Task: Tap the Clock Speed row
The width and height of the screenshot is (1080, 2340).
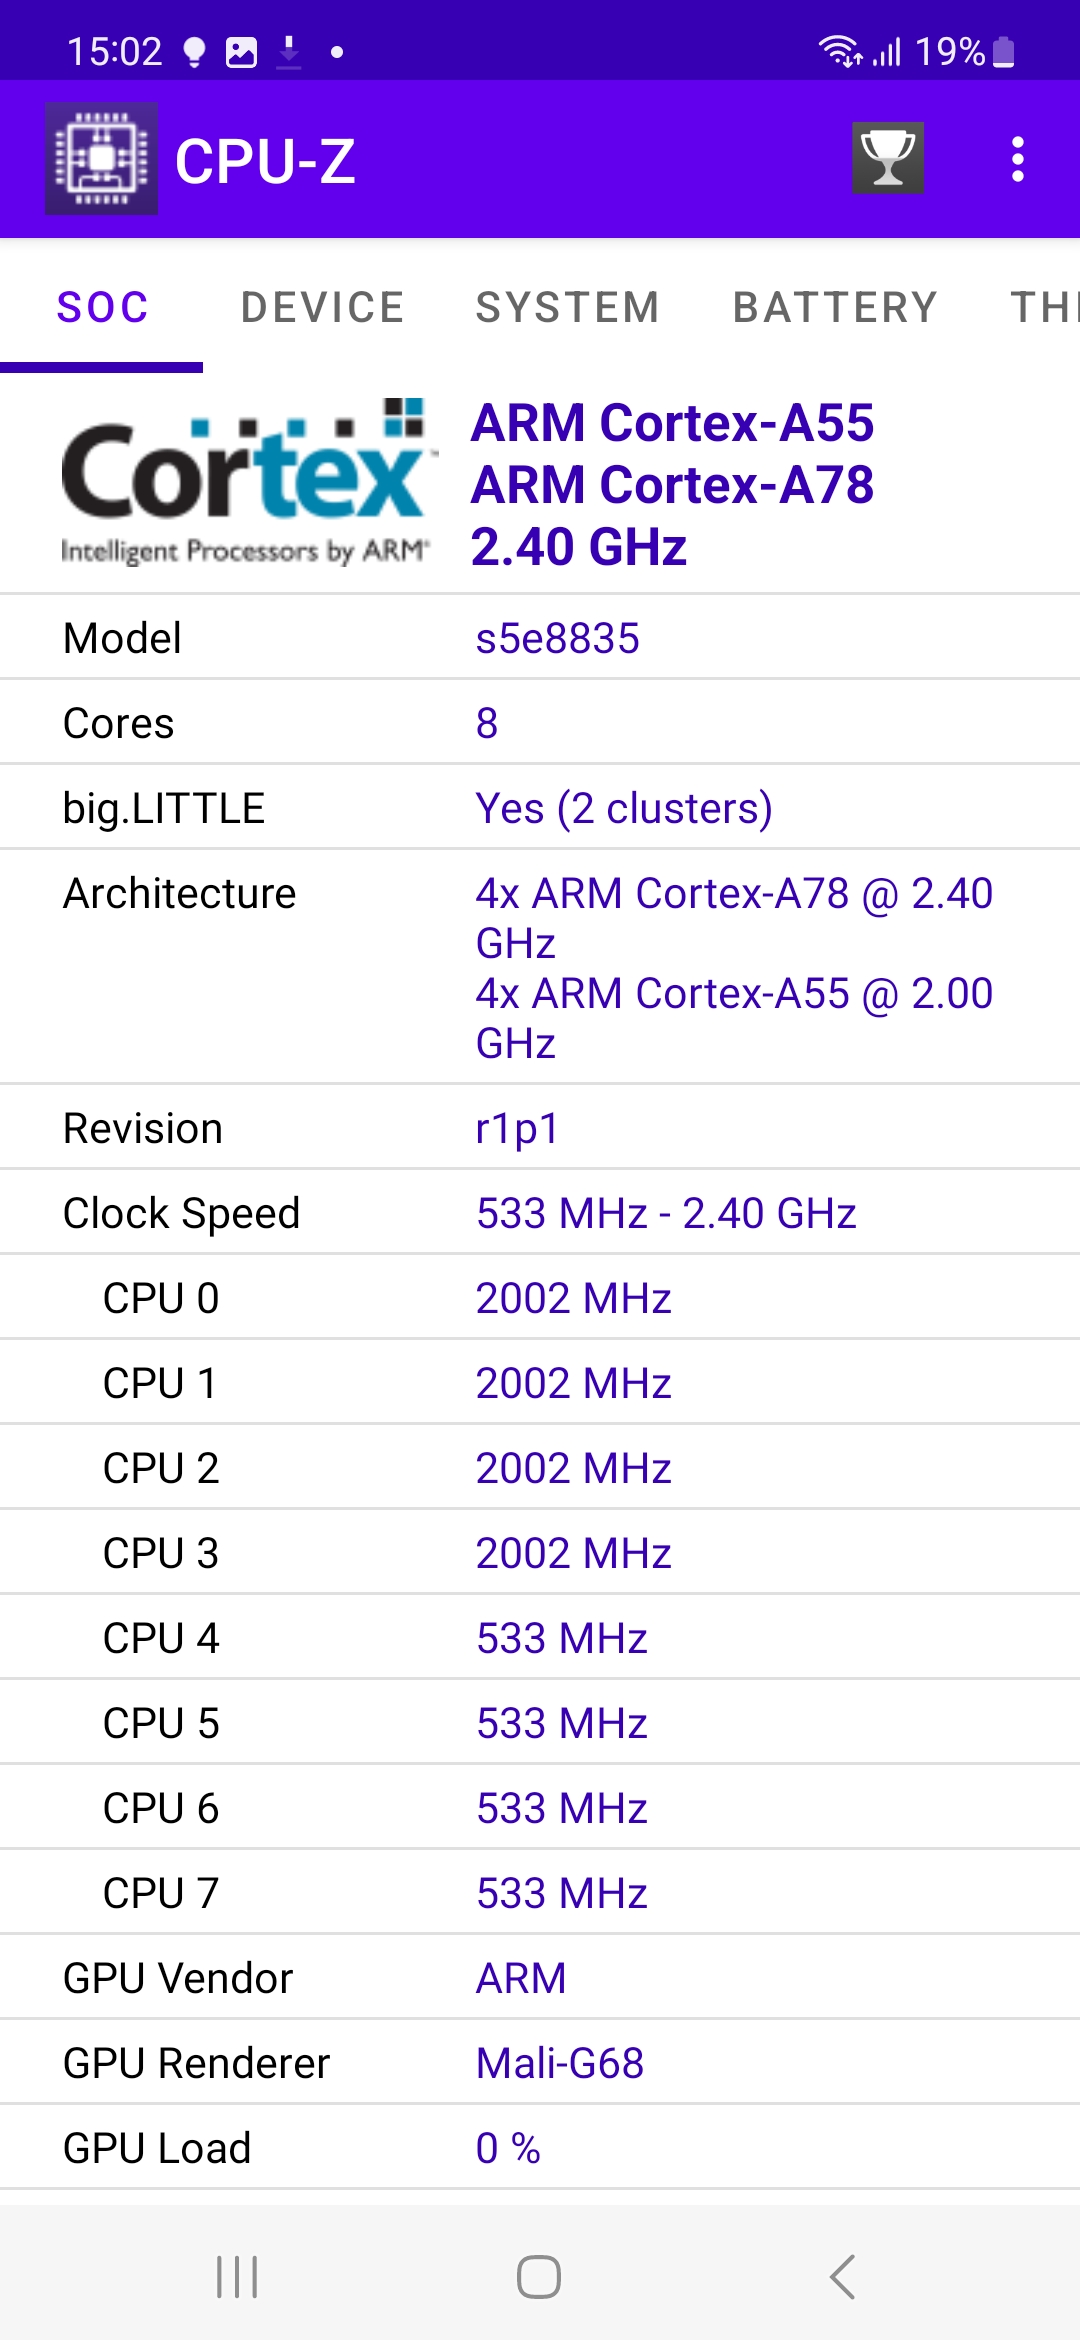Action: (540, 1213)
